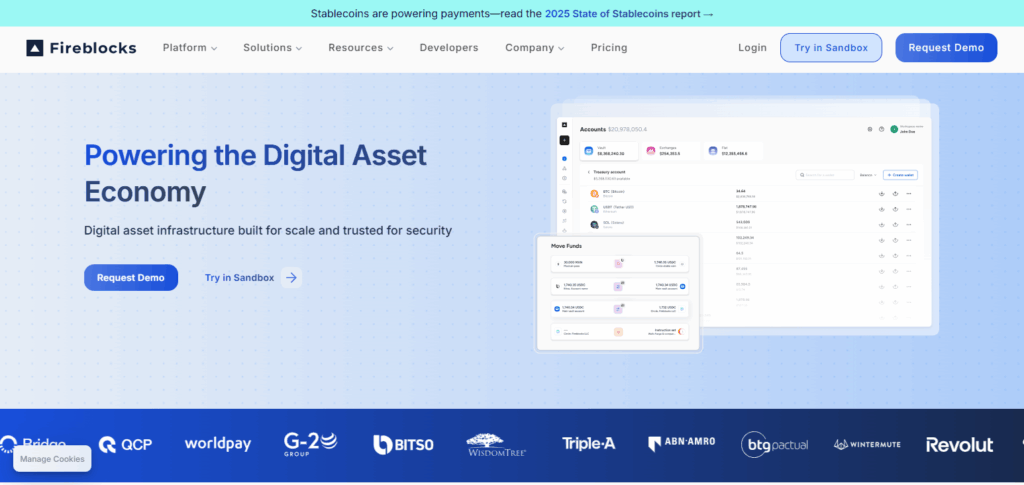The image size is (1024, 485).
Task: Click the black plus button in preview sidebar
Action: pyautogui.click(x=564, y=140)
